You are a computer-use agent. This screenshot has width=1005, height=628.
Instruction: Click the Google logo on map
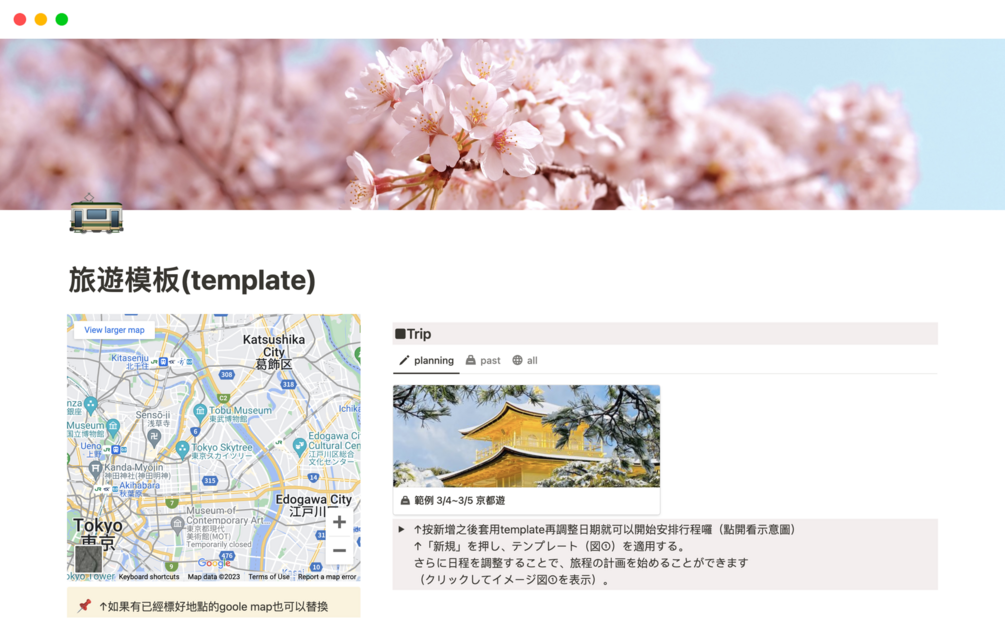214,563
